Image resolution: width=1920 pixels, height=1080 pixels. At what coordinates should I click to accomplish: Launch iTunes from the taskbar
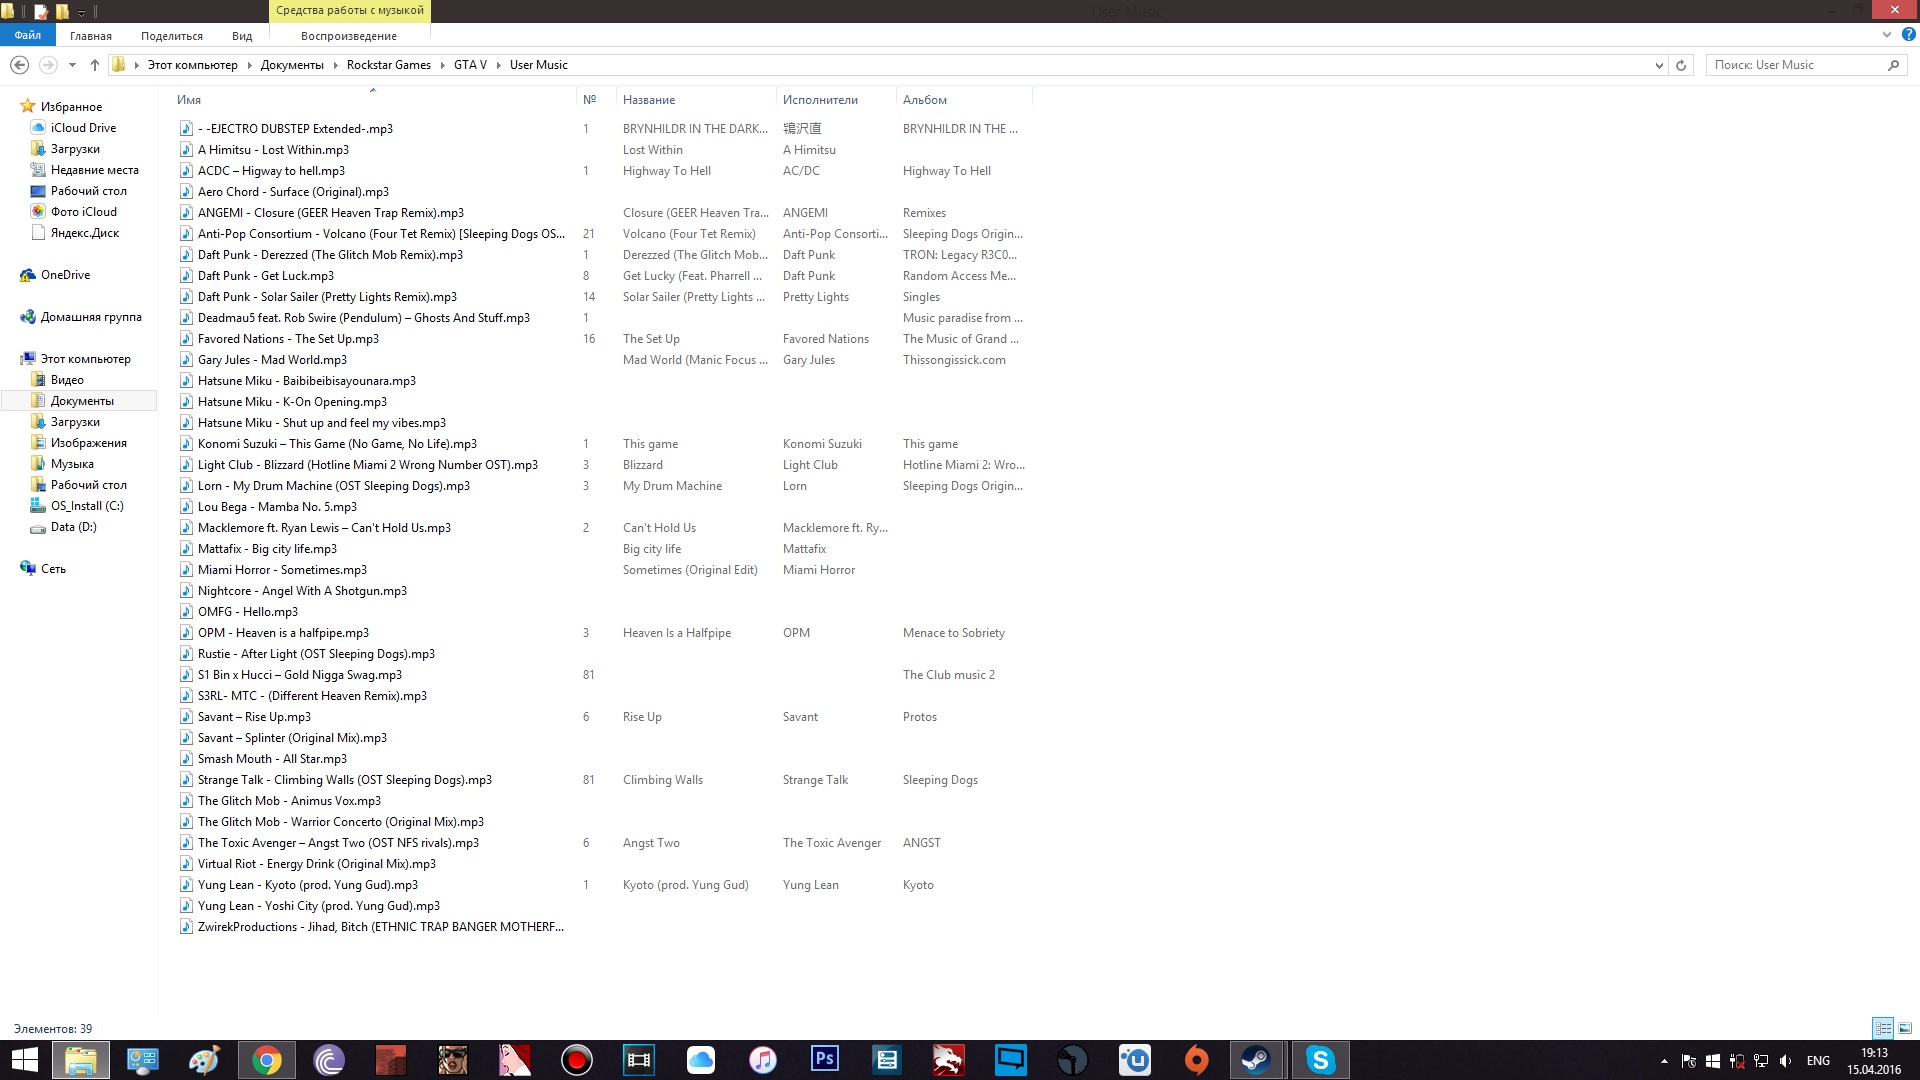point(762,1060)
